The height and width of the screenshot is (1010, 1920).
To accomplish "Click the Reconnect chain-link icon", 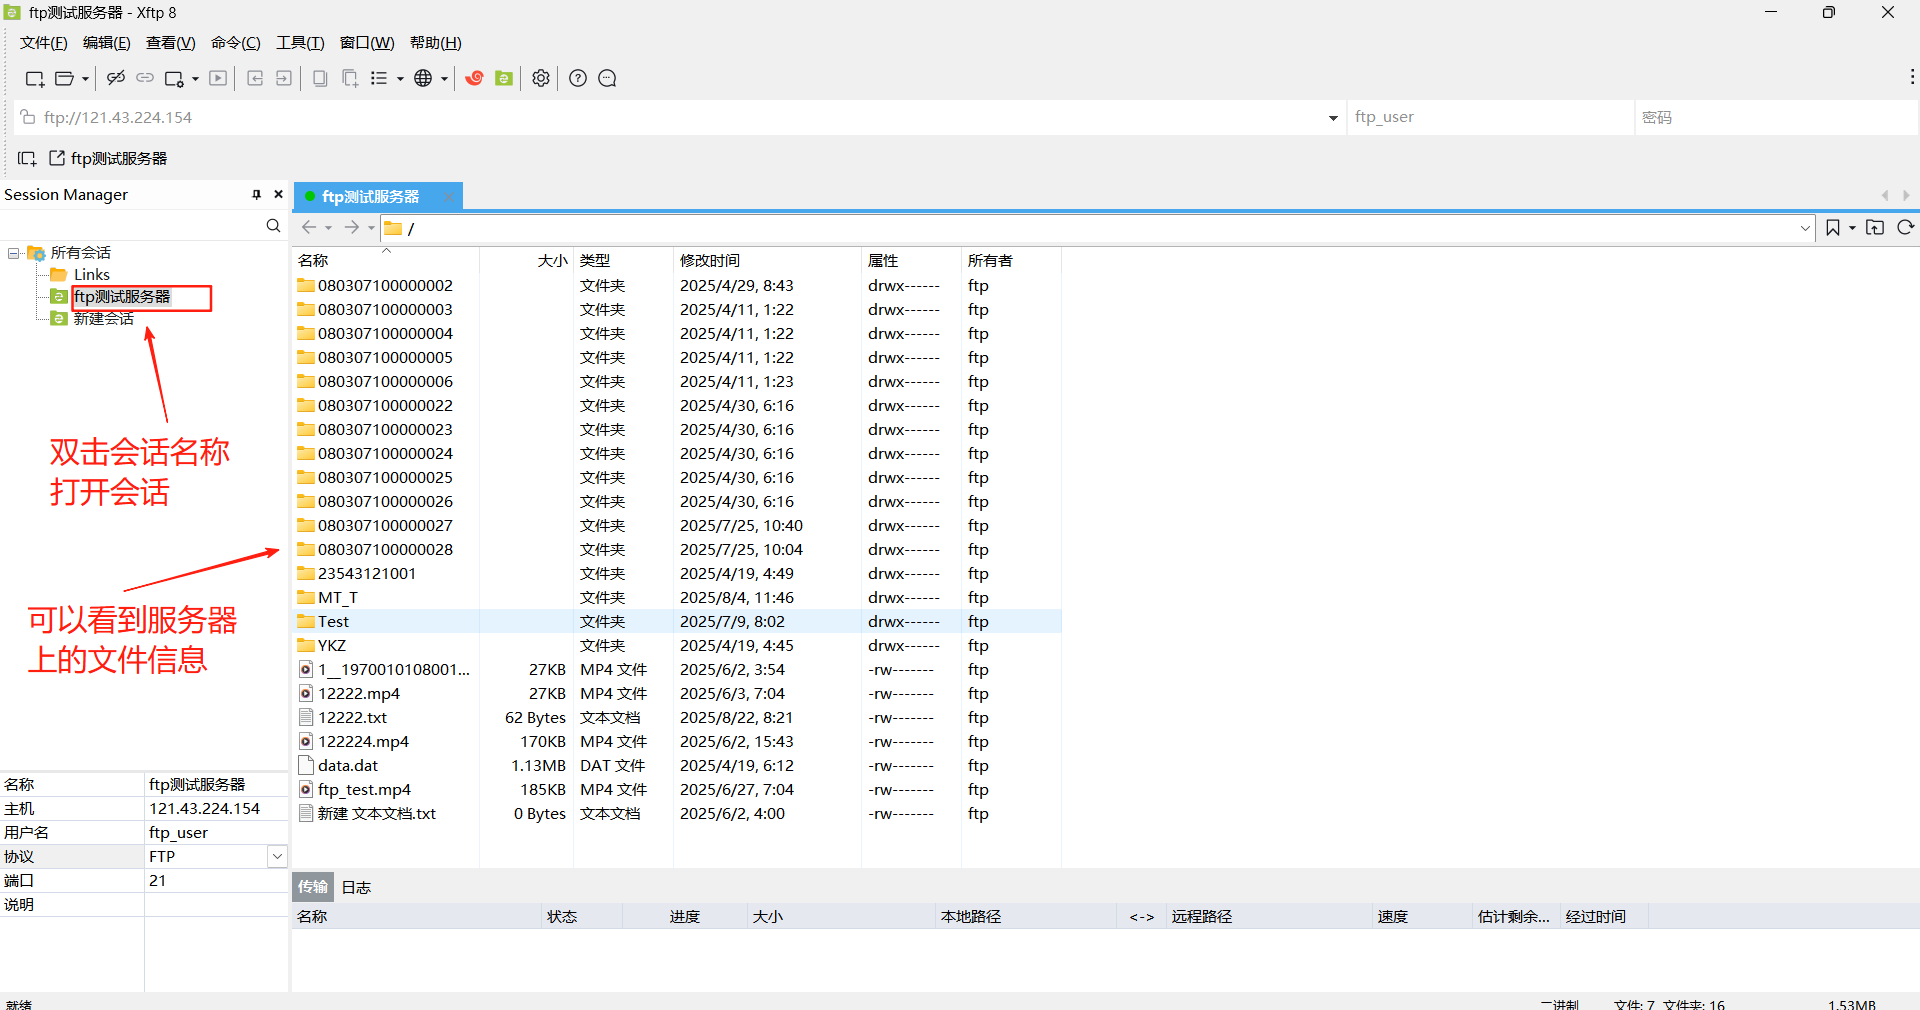I will [145, 78].
